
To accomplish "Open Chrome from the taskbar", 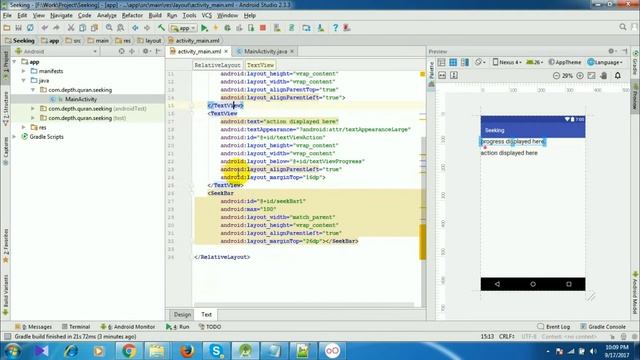I will click(x=128, y=351).
